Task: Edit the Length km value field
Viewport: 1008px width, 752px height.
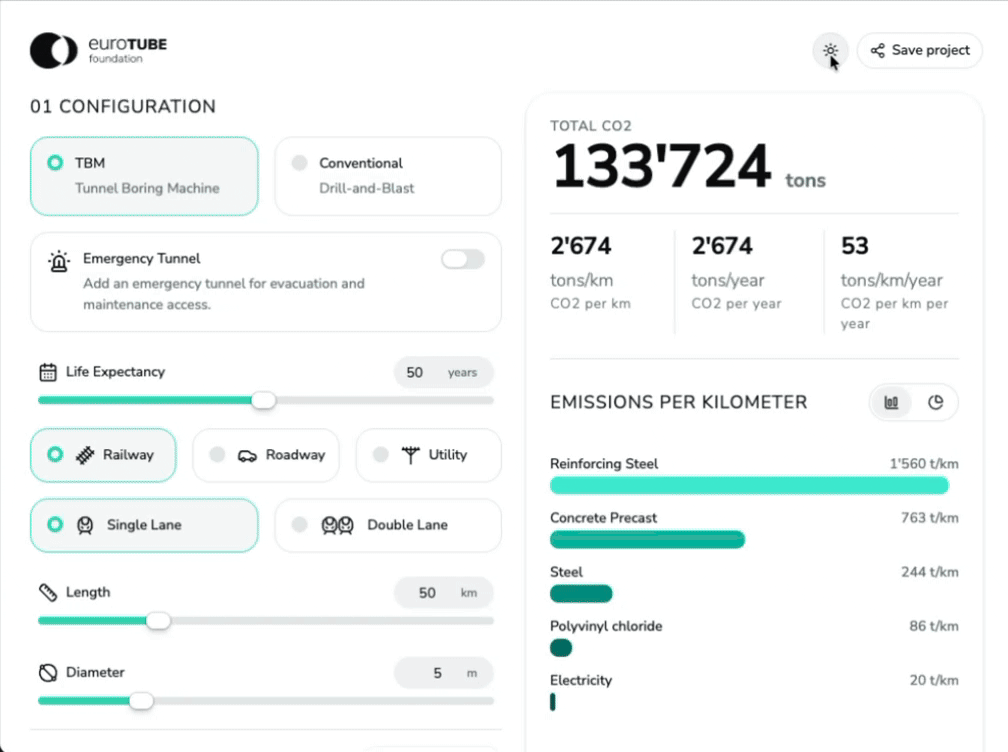Action: click(x=444, y=593)
